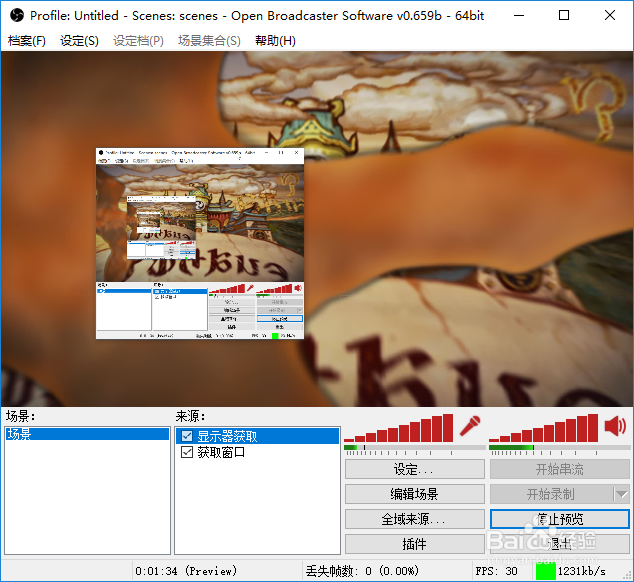Click the OBS logo in the title bar
The width and height of the screenshot is (634, 582).
click(x=17, y=16)
